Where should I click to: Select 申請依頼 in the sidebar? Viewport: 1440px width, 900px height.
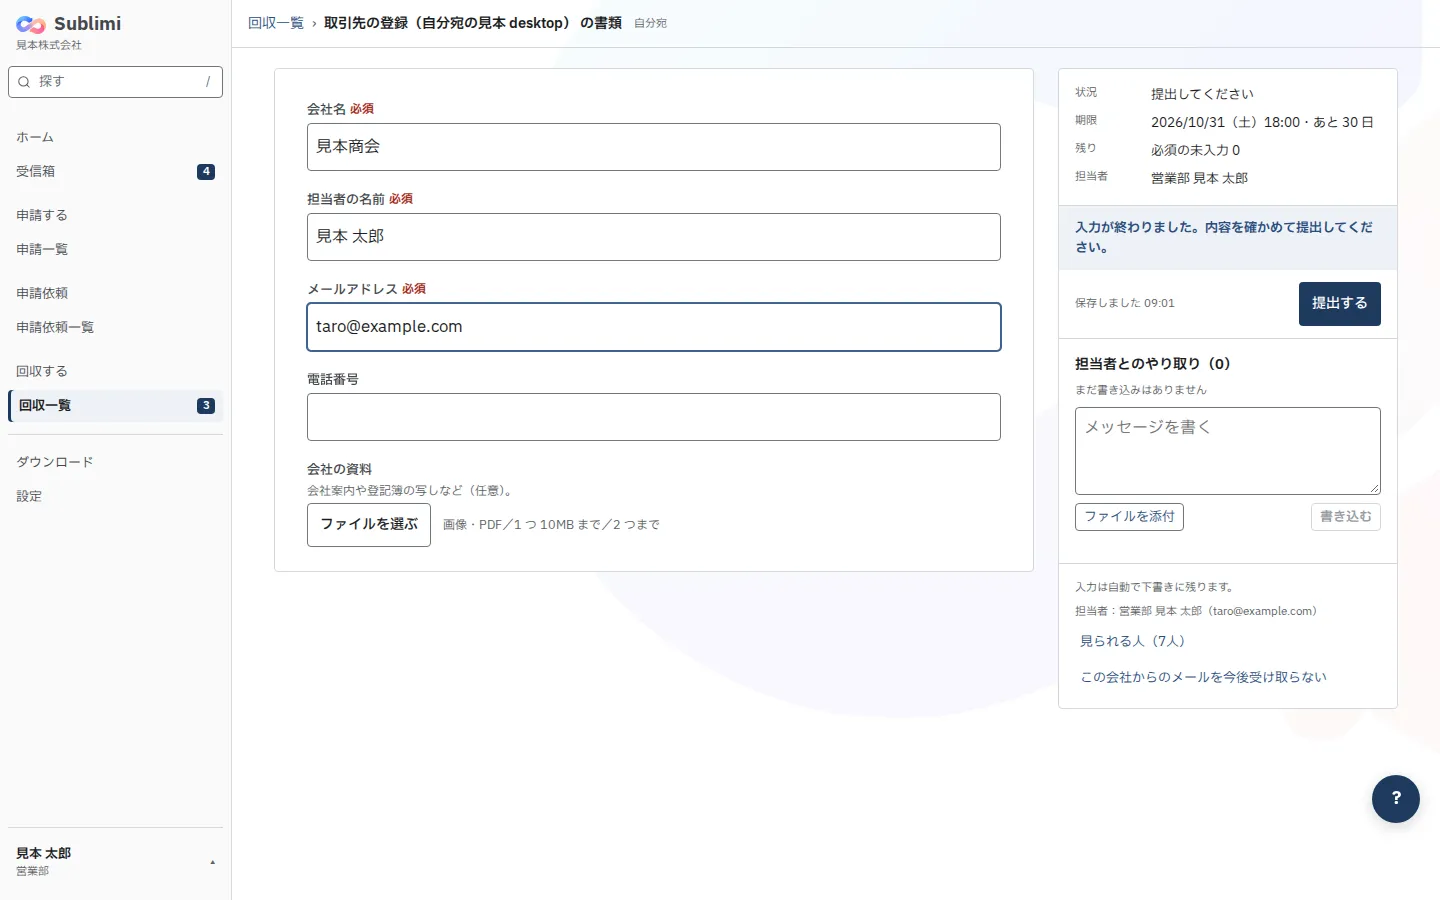(115, 293)
